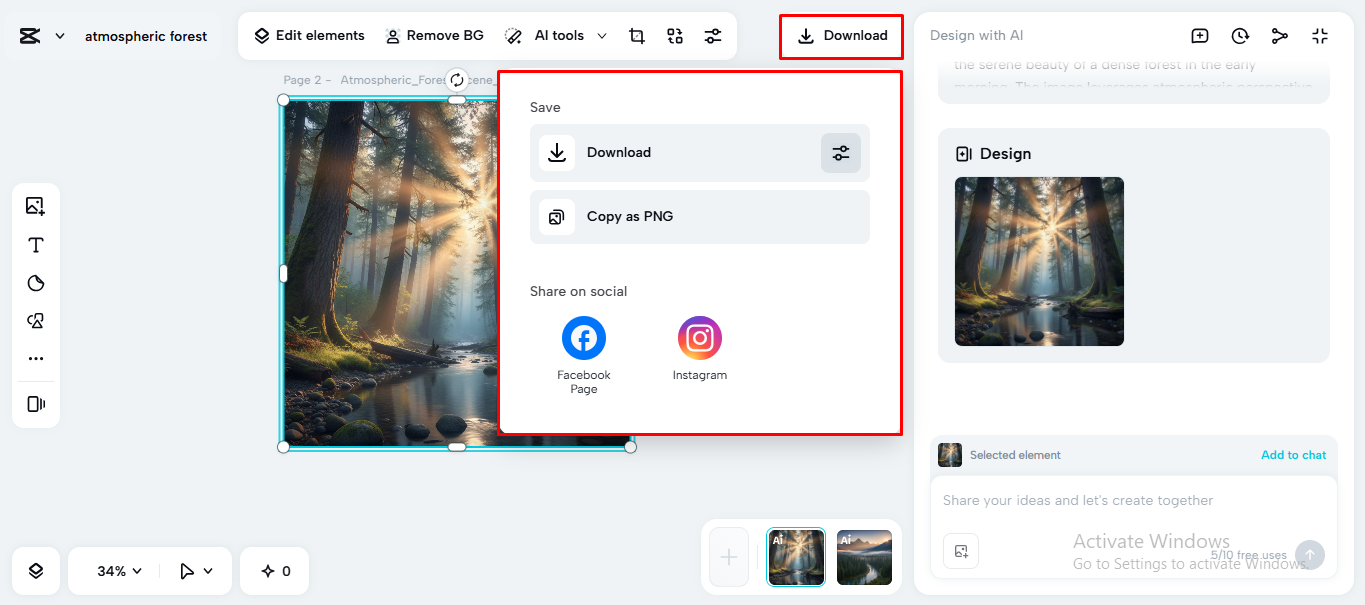Viewport: 1365px width, 605px height.
Task: Open download settings sliders icon
Action: [841, 153]
